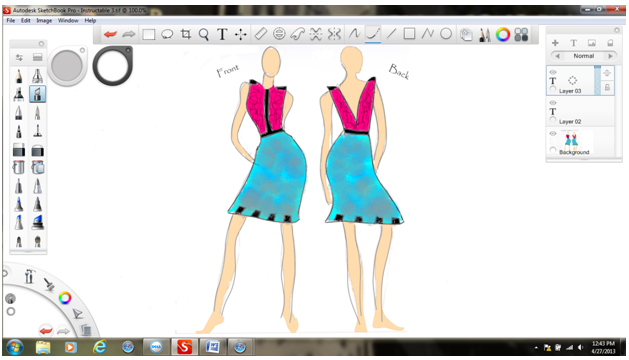This screenshot has width=629, height=360.
Task: Select the Soft Eraser brush
Action: click(37, 150)
